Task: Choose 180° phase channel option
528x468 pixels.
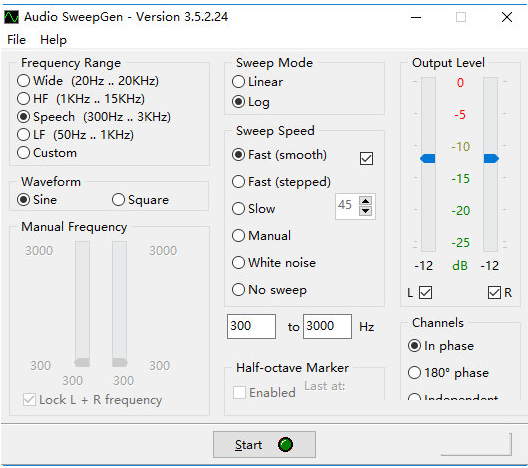Action: point(448,373)
